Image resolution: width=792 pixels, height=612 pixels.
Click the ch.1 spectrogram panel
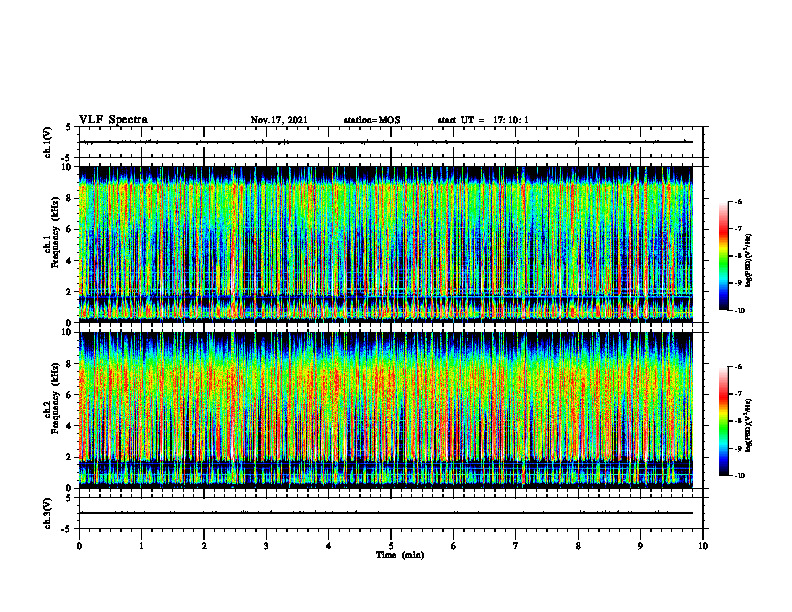pyautogui.click(x=386, y=244)
